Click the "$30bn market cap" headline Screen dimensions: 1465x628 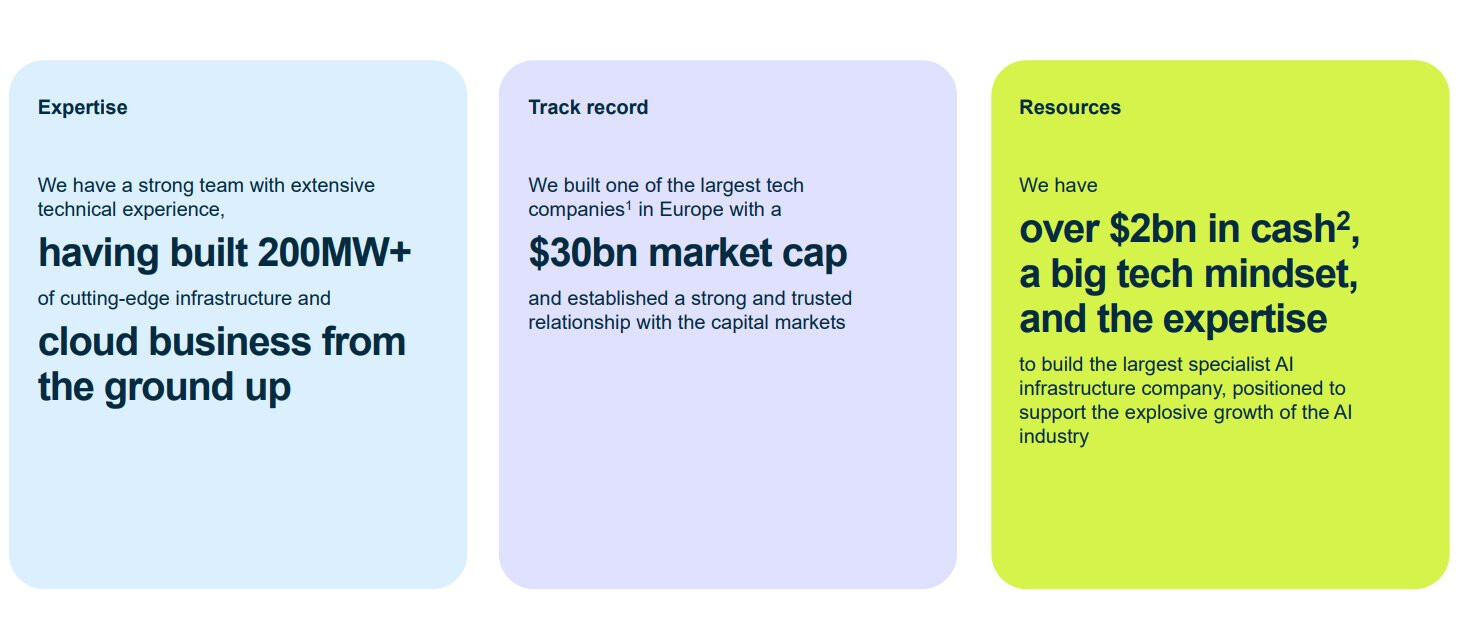[x=687, y=253]
